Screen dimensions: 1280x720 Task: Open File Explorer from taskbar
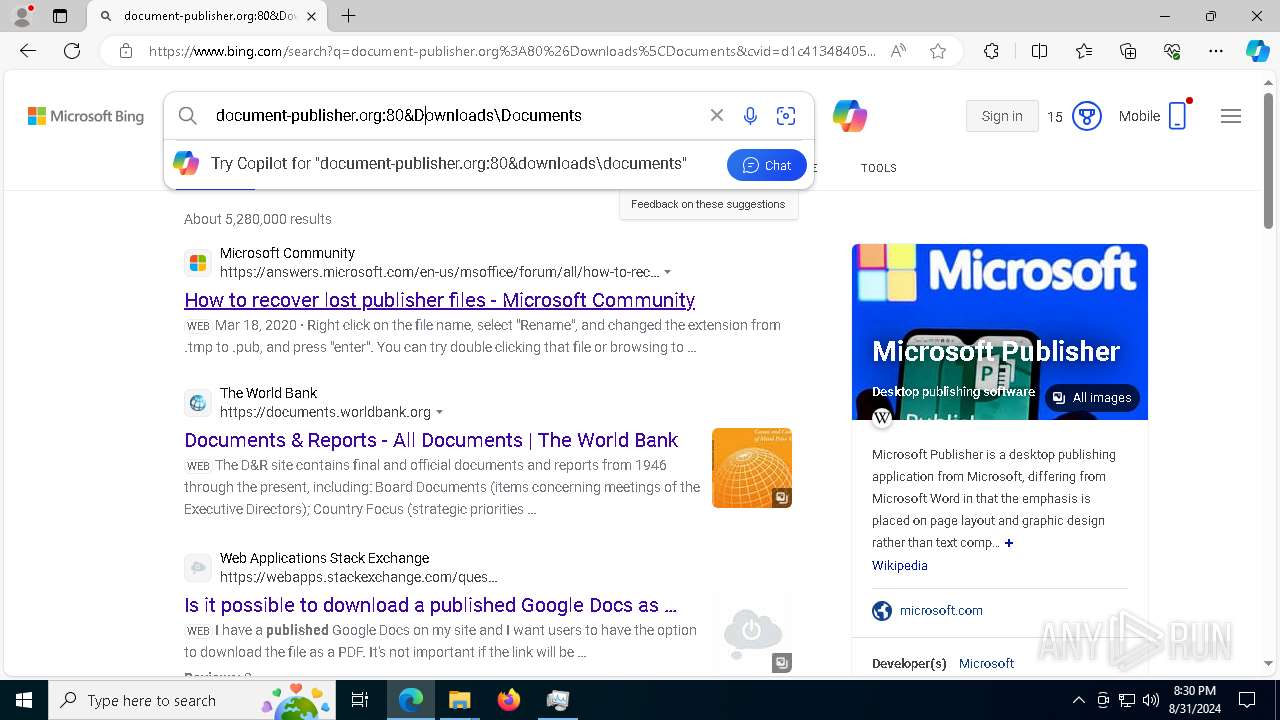[459, 700]
